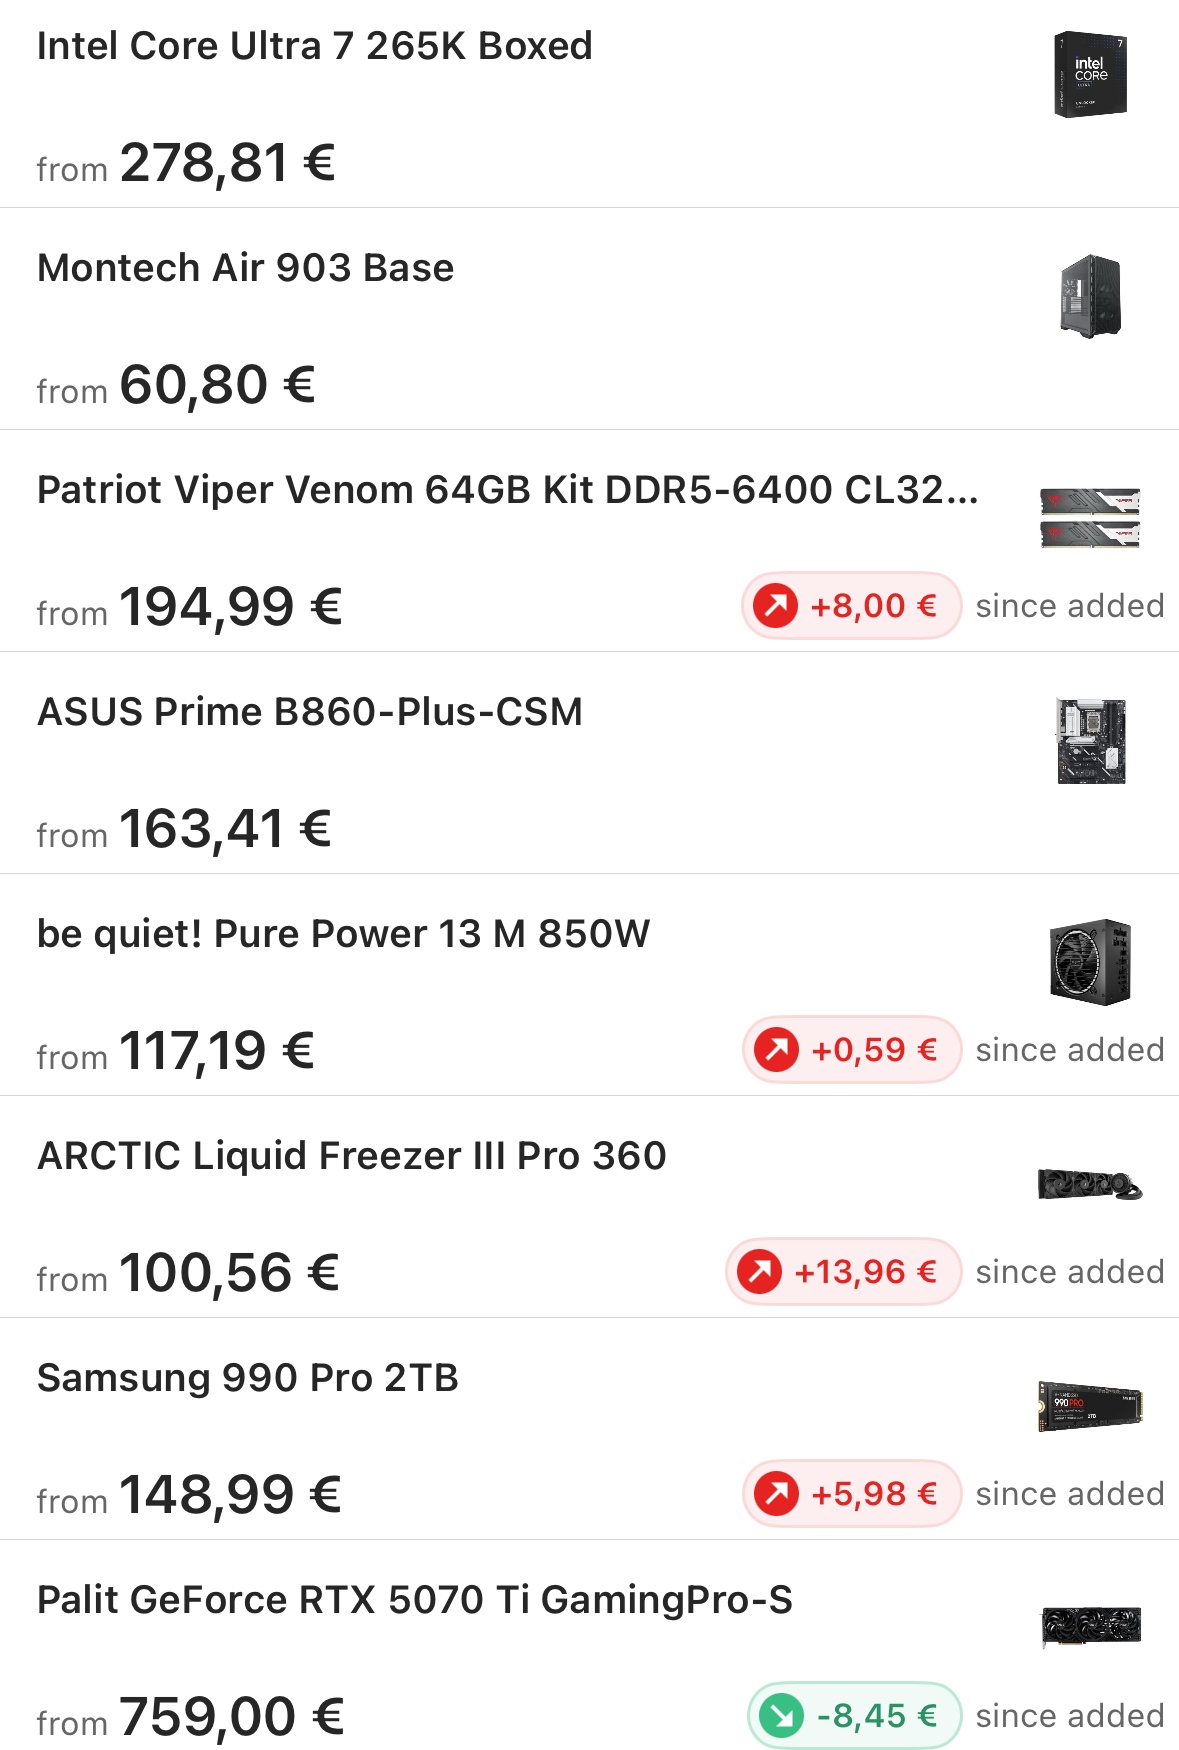Screen dimensions: 1179x1750
Task: Click the +13,96 € price change badge
Action: tap(843, 1271)
